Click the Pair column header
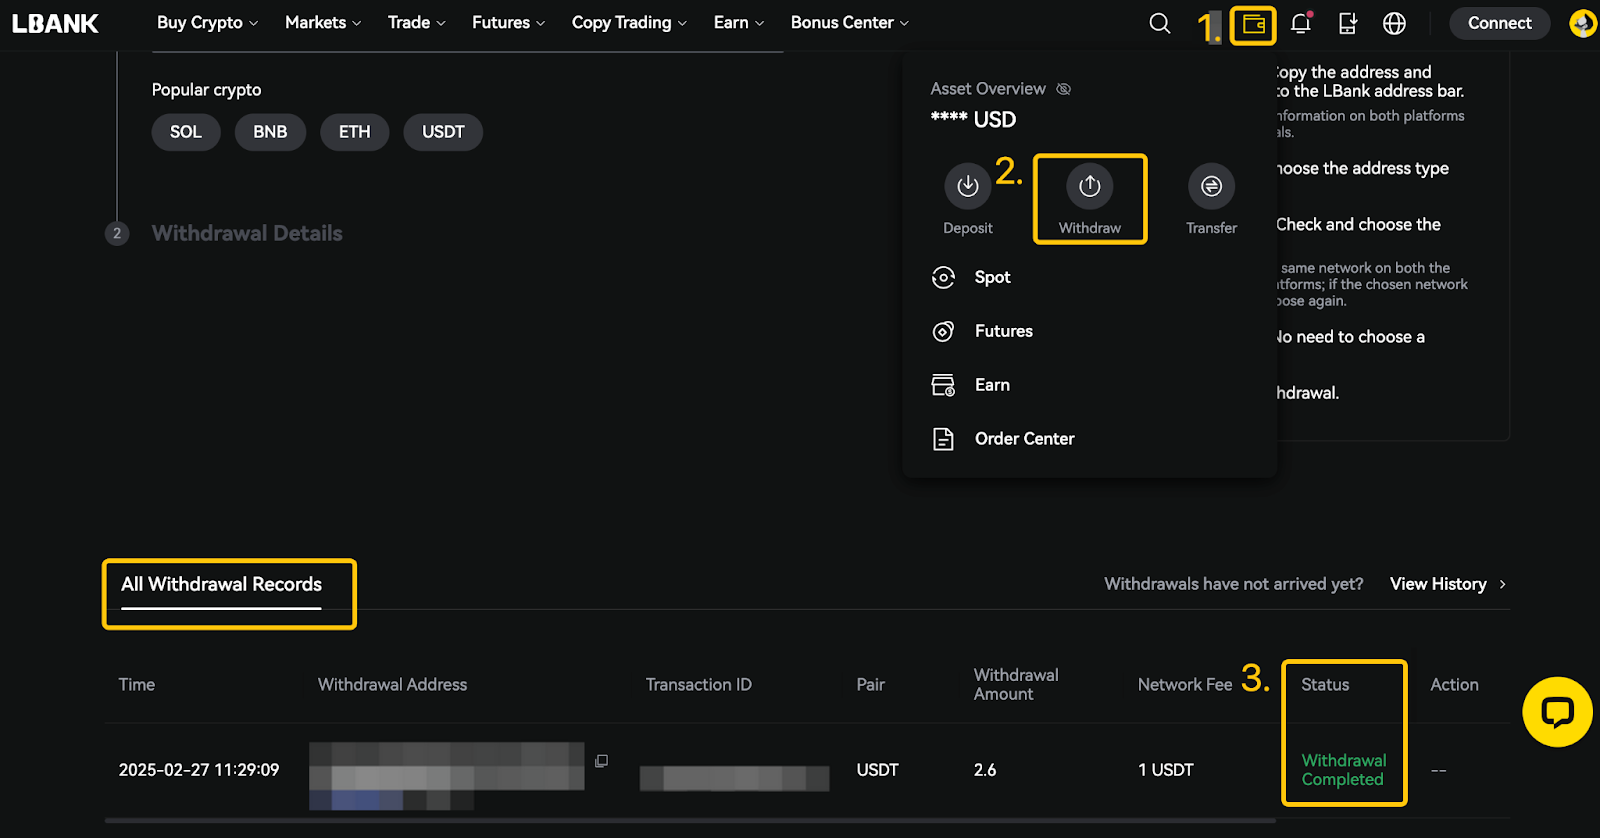 [870, 685]
